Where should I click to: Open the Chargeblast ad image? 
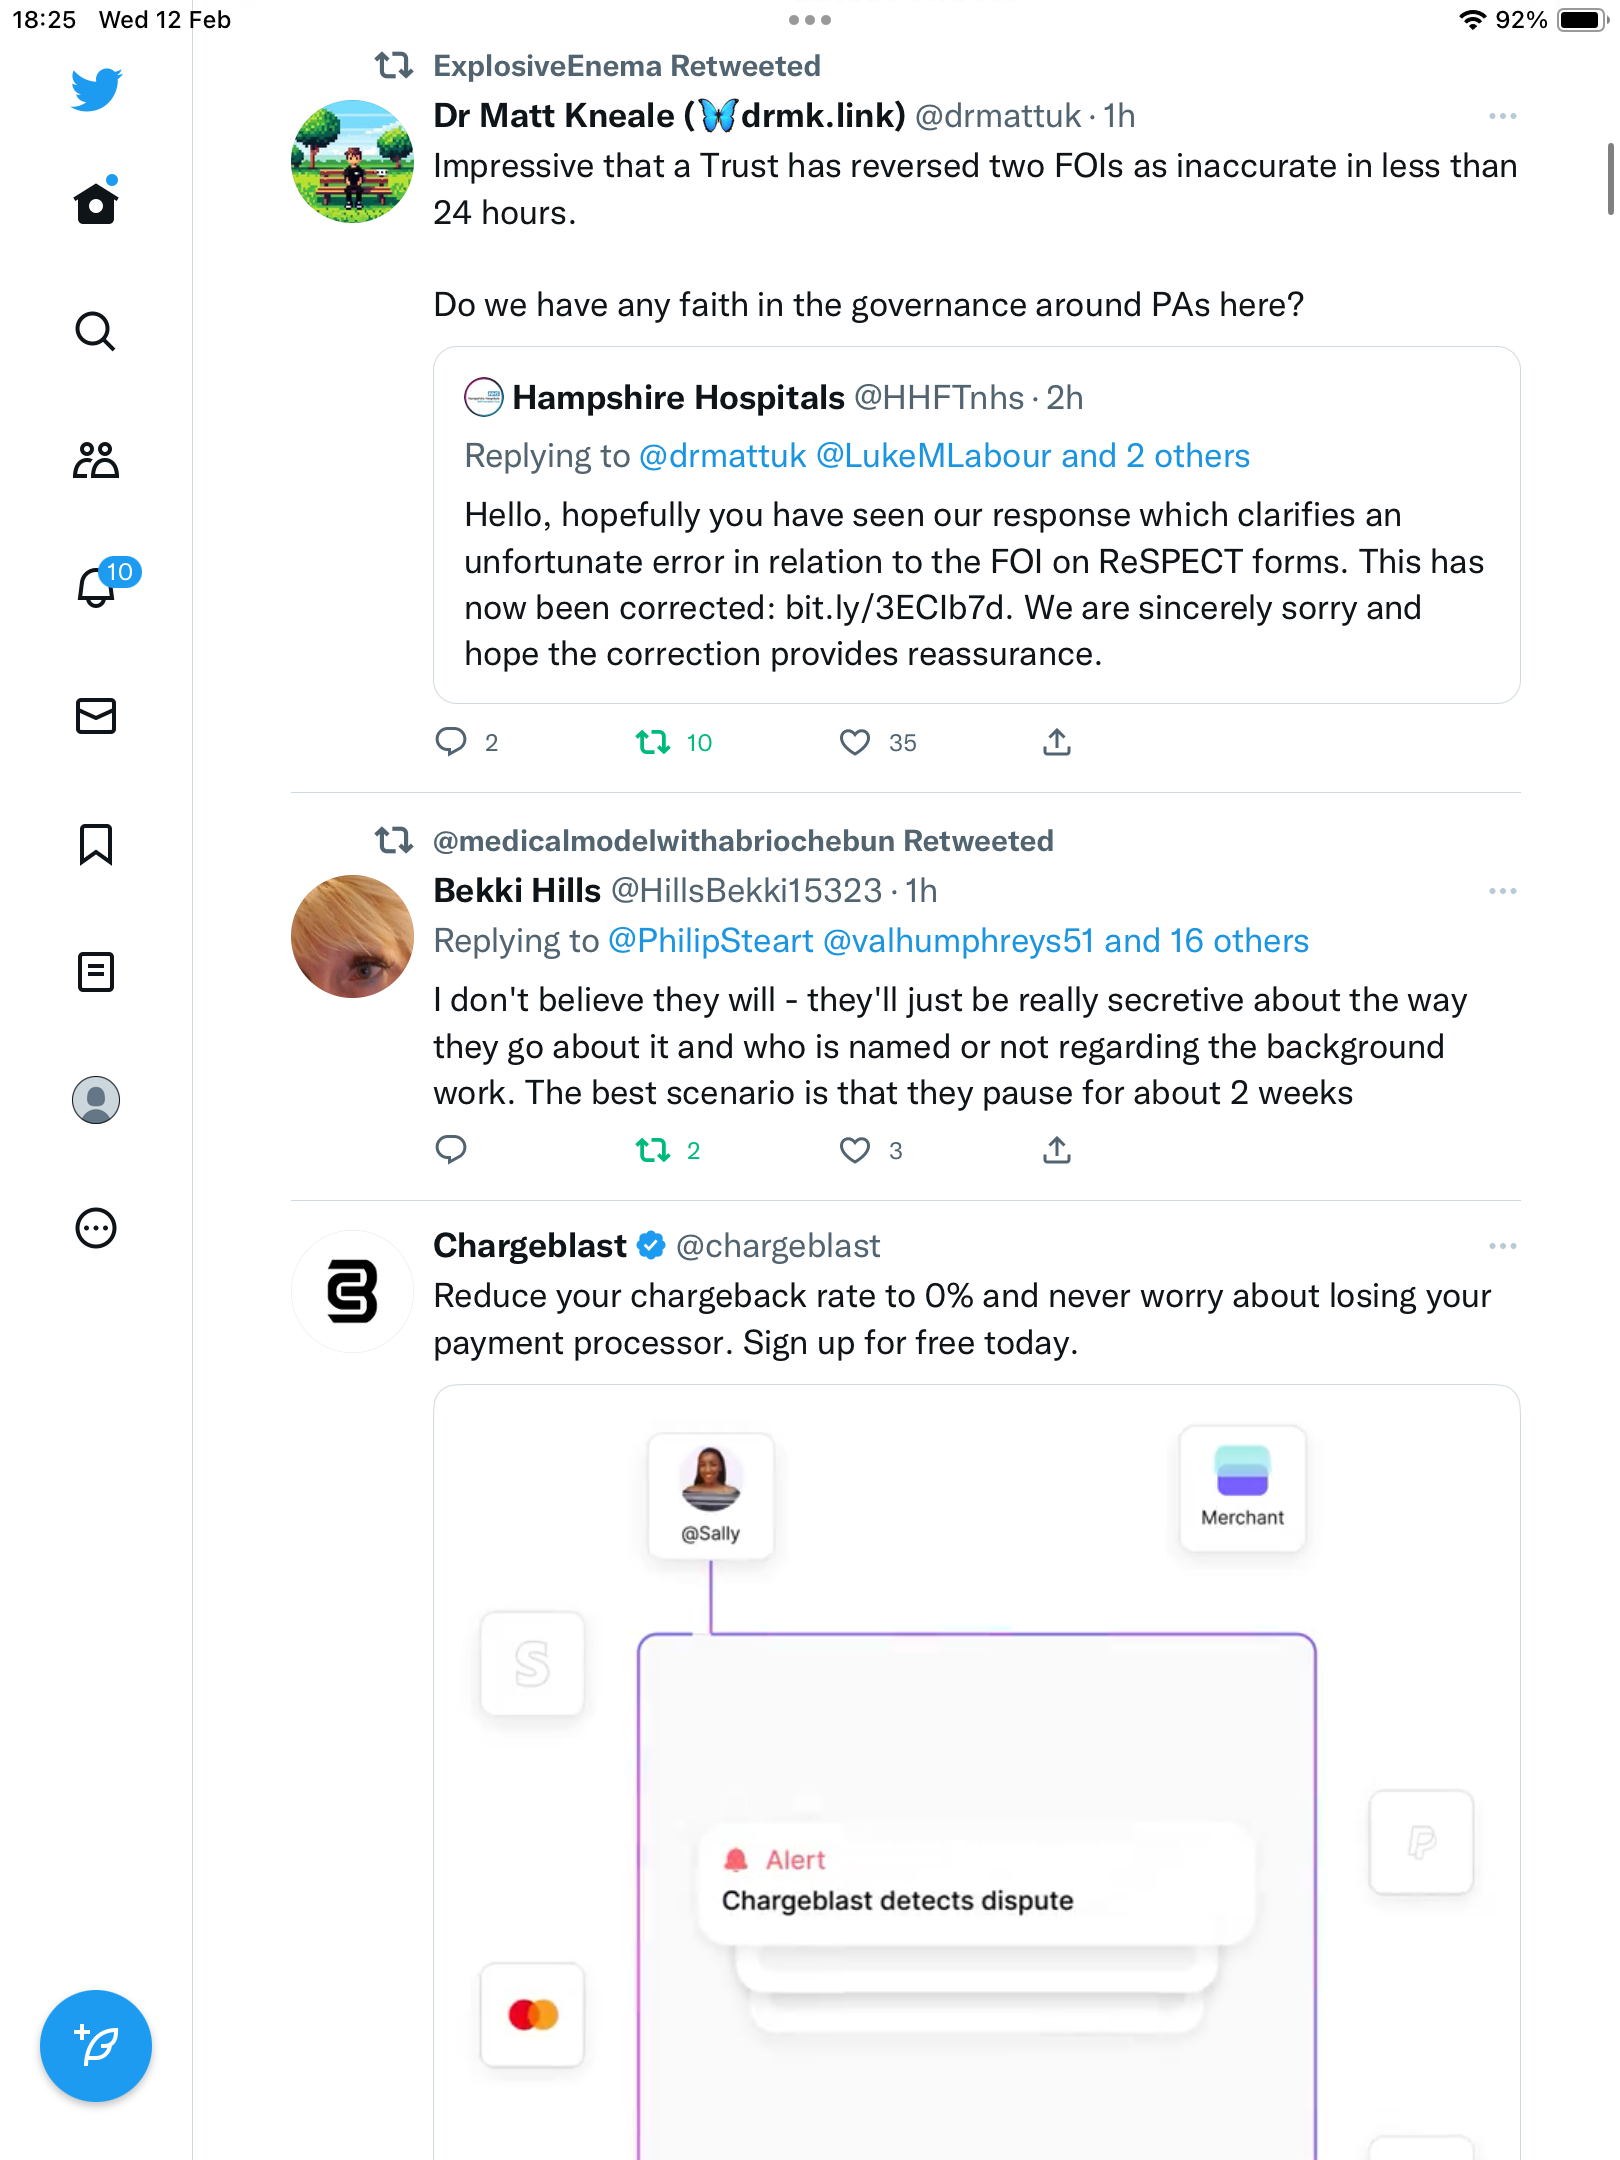977,1772
